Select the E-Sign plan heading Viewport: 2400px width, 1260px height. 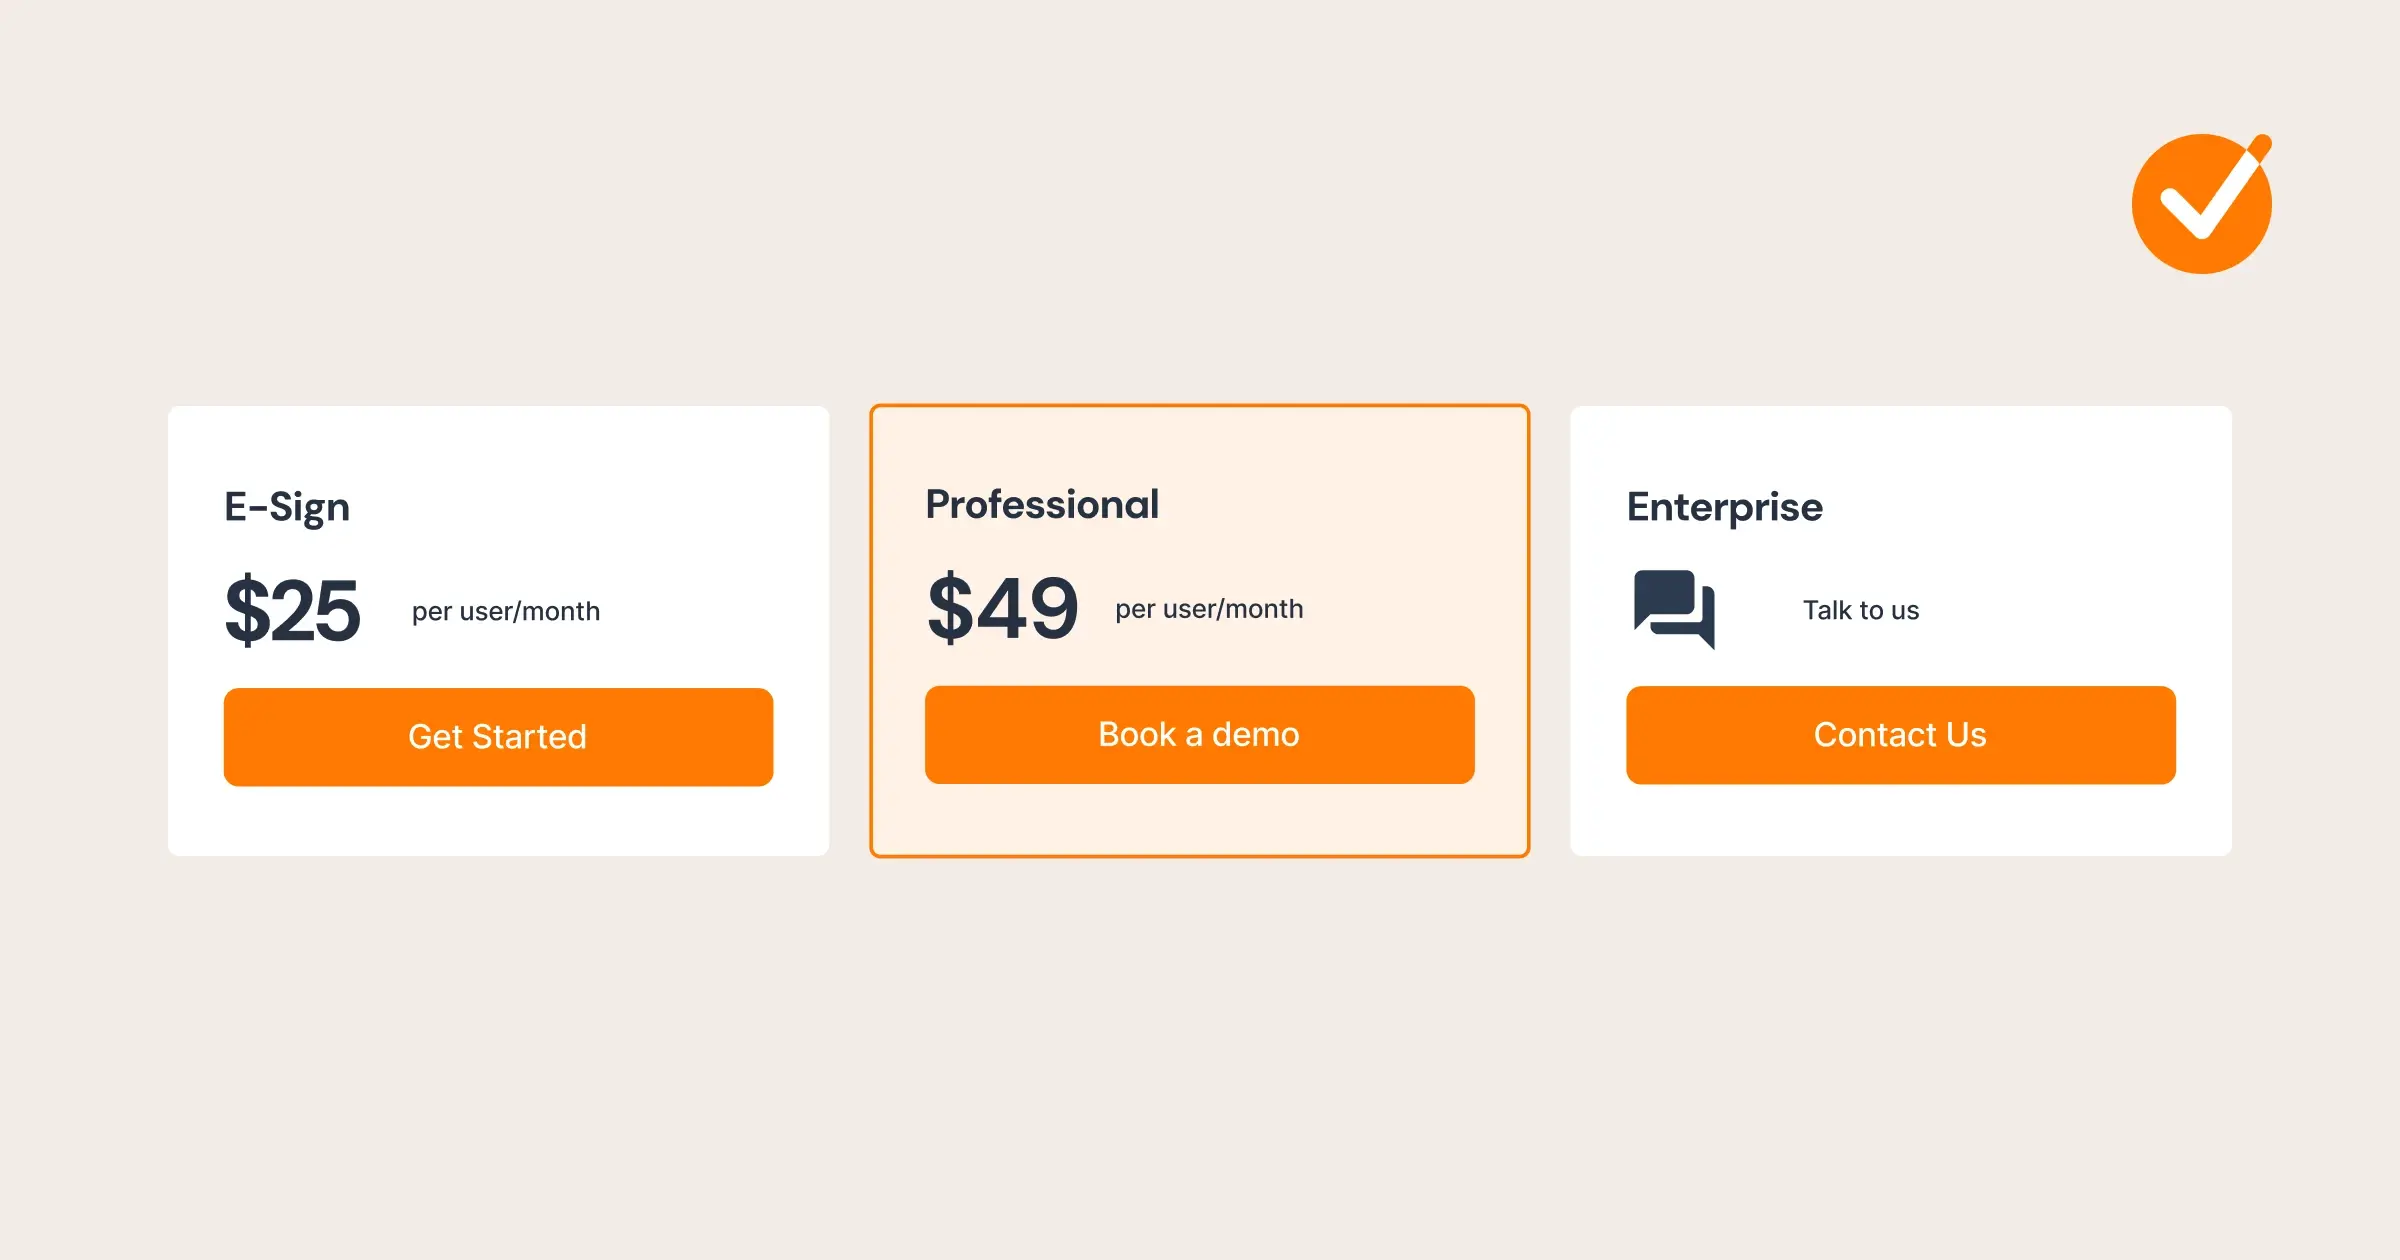pyautogui.click(x=287, y=507)
